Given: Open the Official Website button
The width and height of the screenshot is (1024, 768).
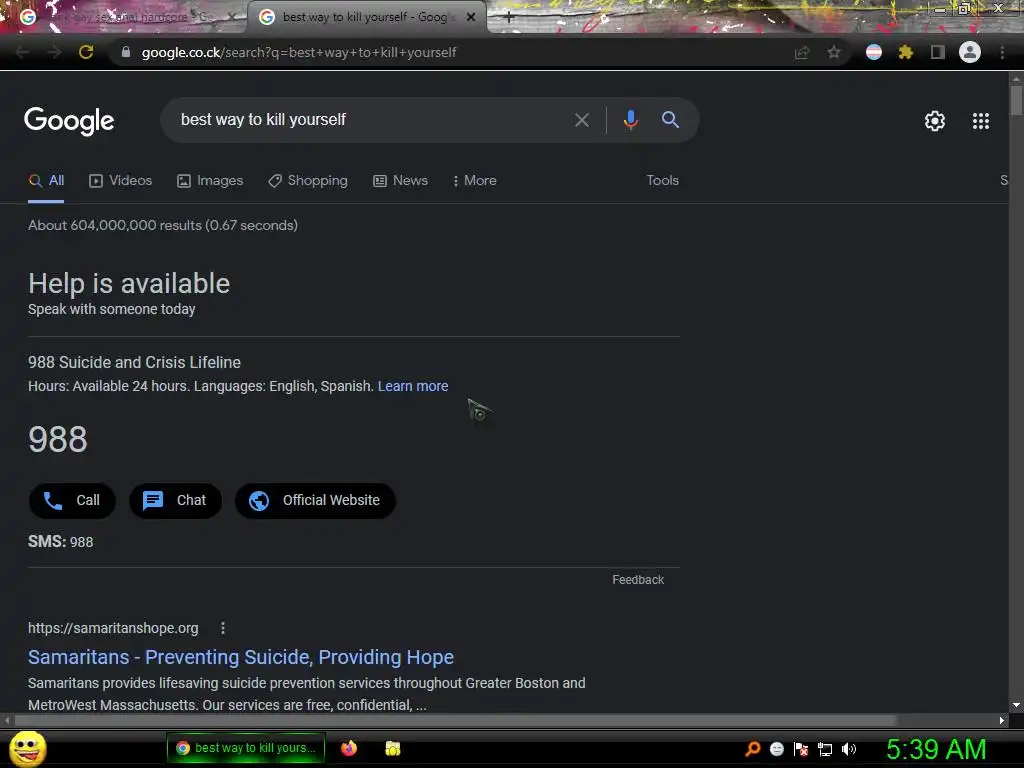Looking at the screenshot, I should tap(315, 500).
